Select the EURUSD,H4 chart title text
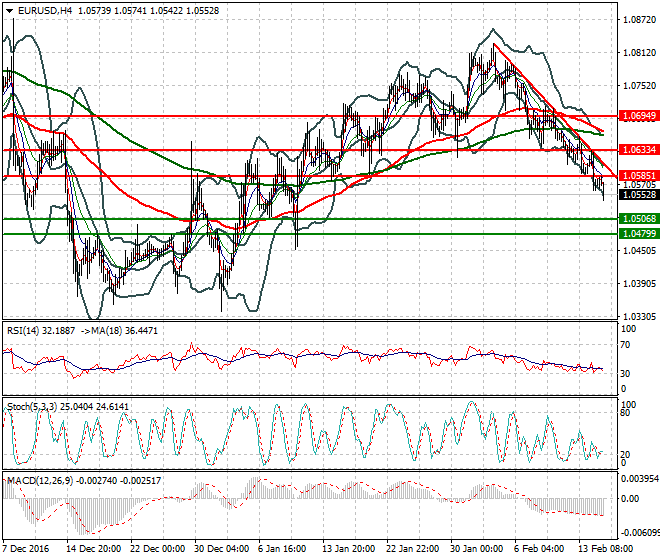The image size is (660, 560). coord(45,11)
